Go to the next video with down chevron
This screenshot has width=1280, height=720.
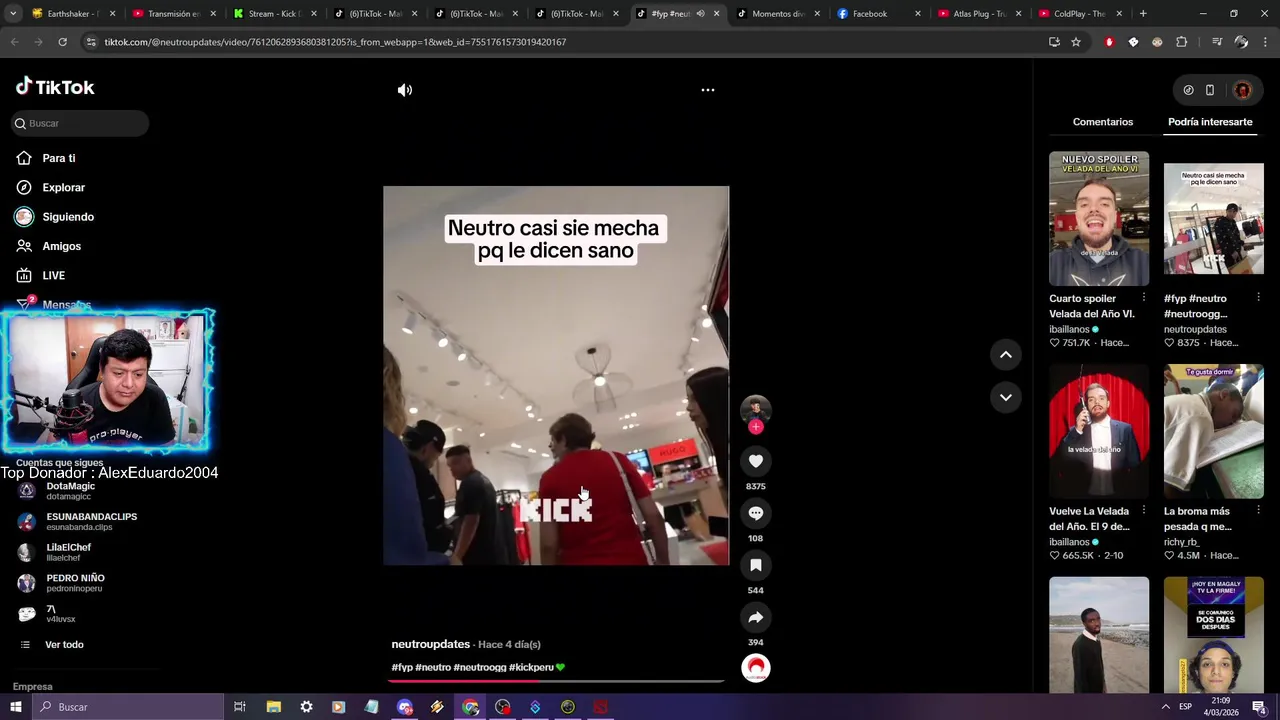click(1006, 397)
